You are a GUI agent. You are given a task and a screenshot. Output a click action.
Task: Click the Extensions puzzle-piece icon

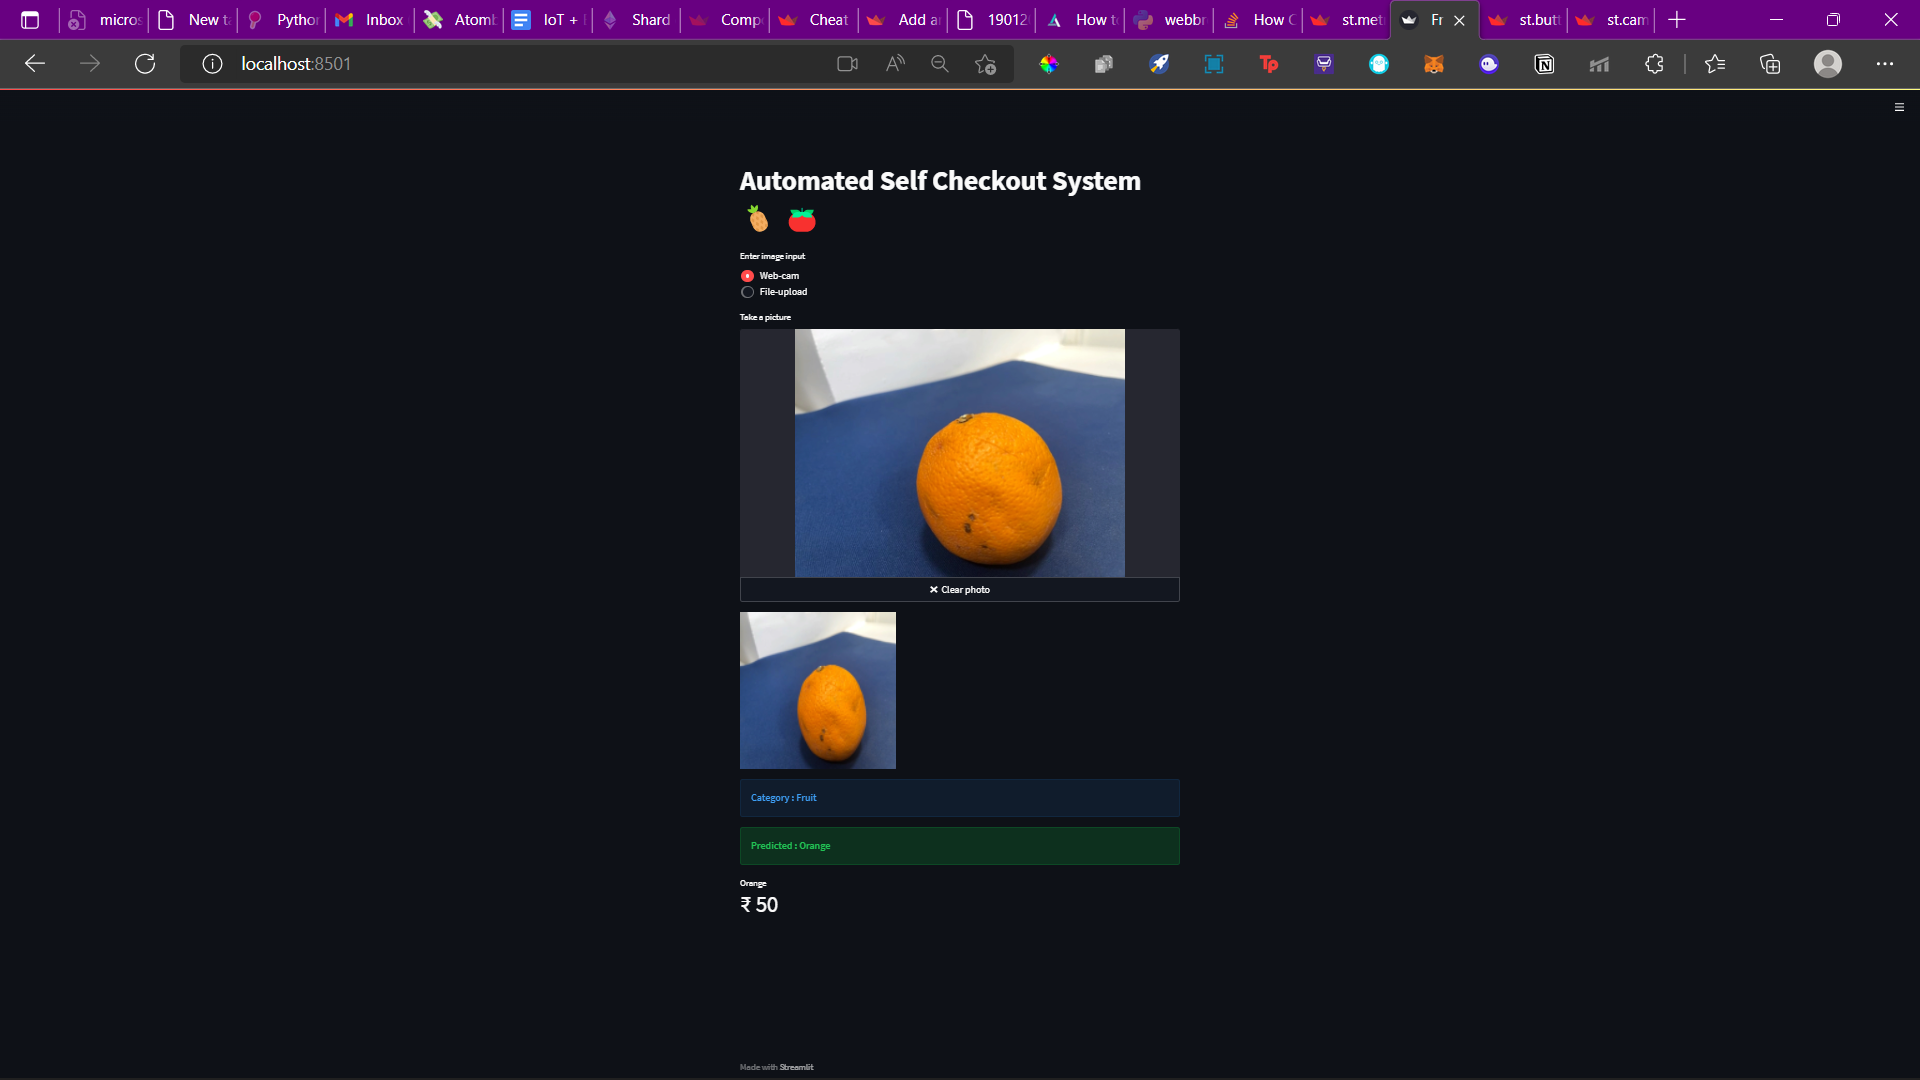tap(1654, 63)
